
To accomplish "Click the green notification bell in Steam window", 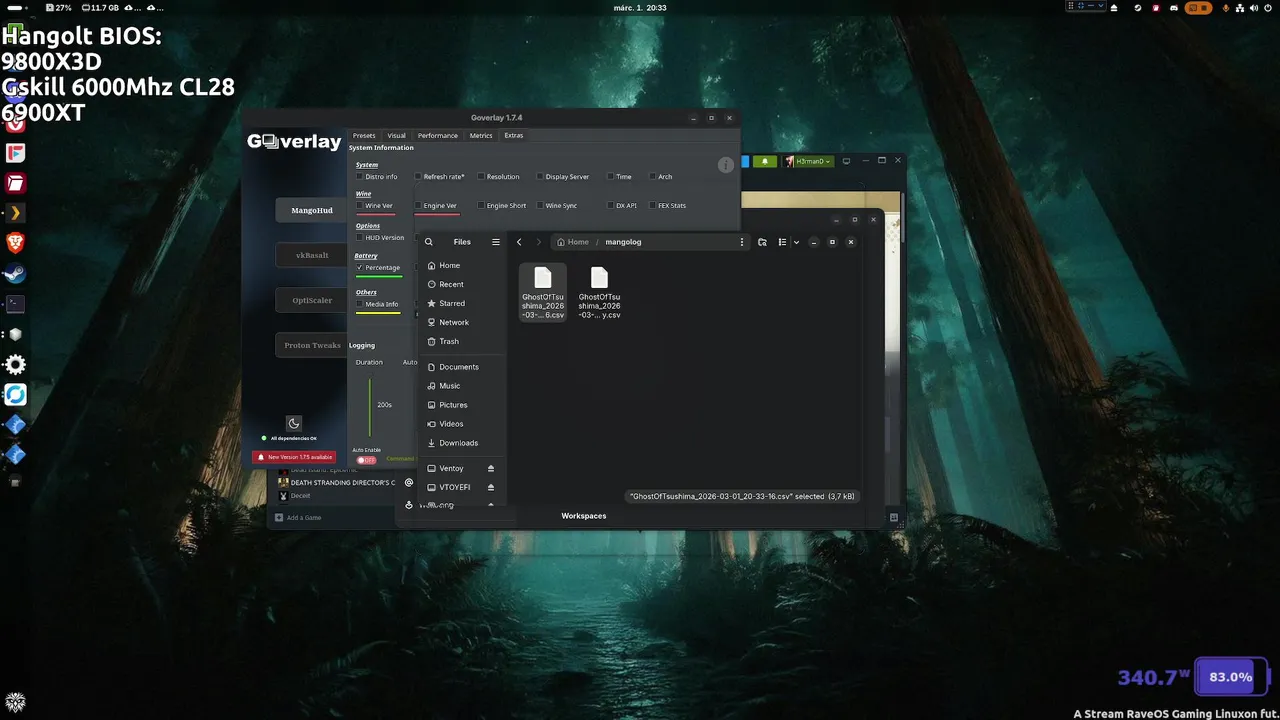I will point(765,161).
